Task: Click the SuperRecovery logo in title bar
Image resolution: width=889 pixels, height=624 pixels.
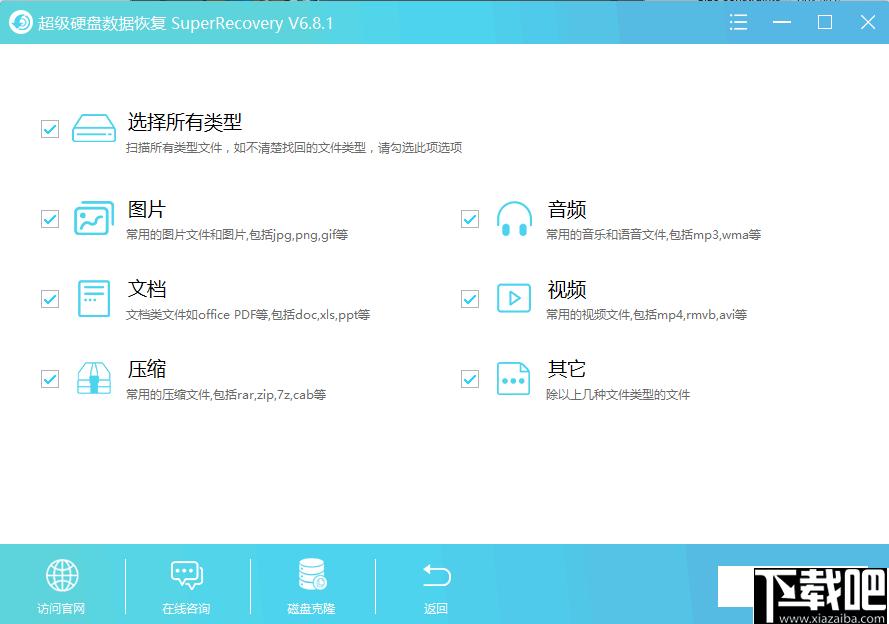Action: pos(21,23)
